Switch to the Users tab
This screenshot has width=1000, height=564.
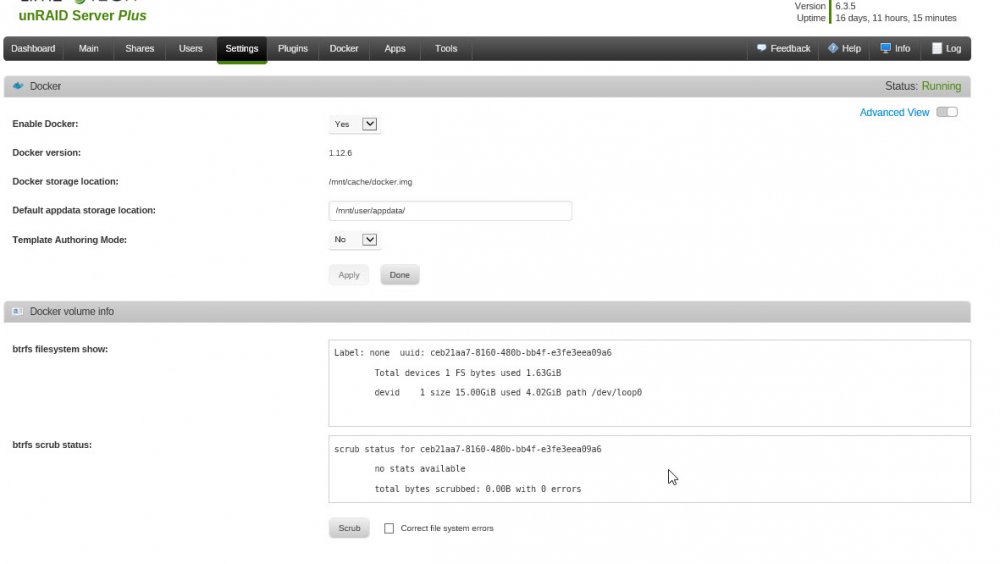tap(191, 48)
